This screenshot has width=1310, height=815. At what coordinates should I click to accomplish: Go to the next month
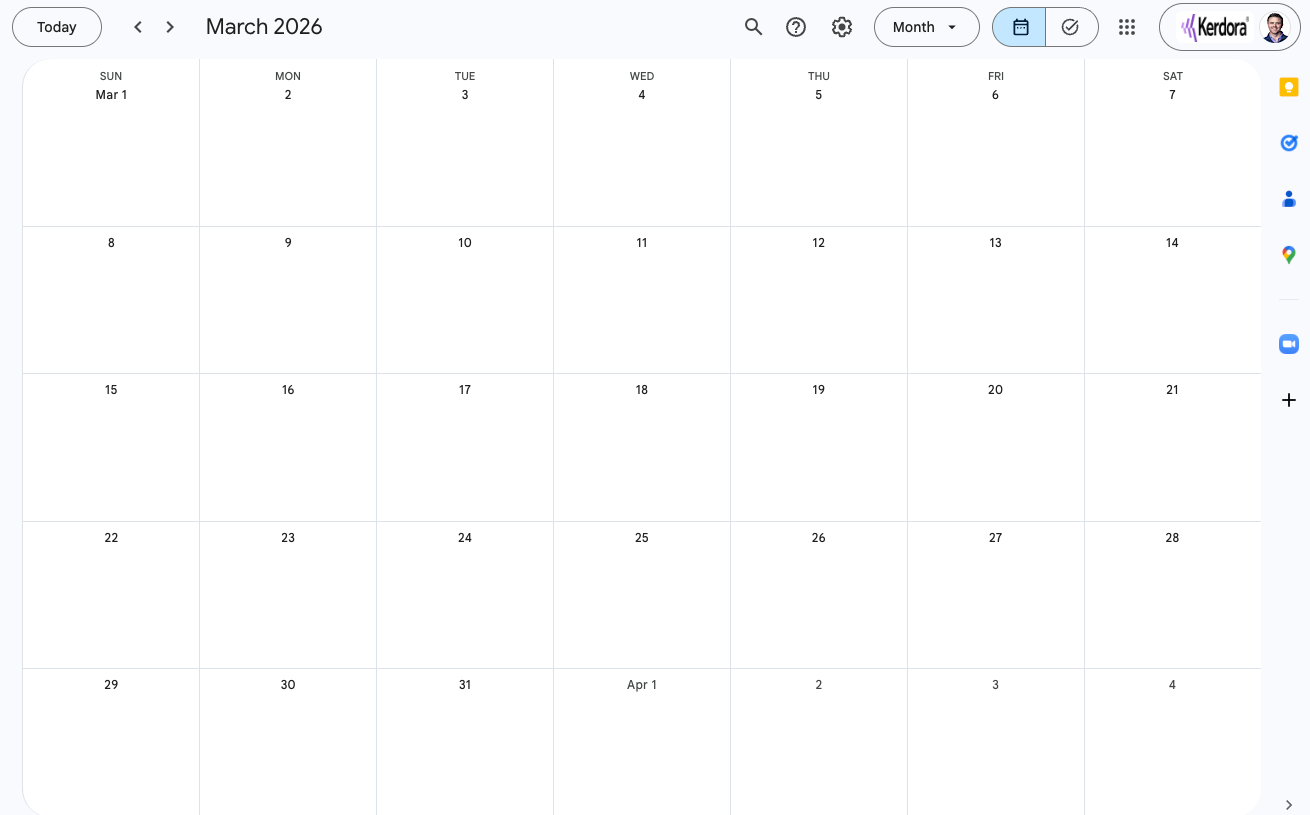click(x=170, y=27)
